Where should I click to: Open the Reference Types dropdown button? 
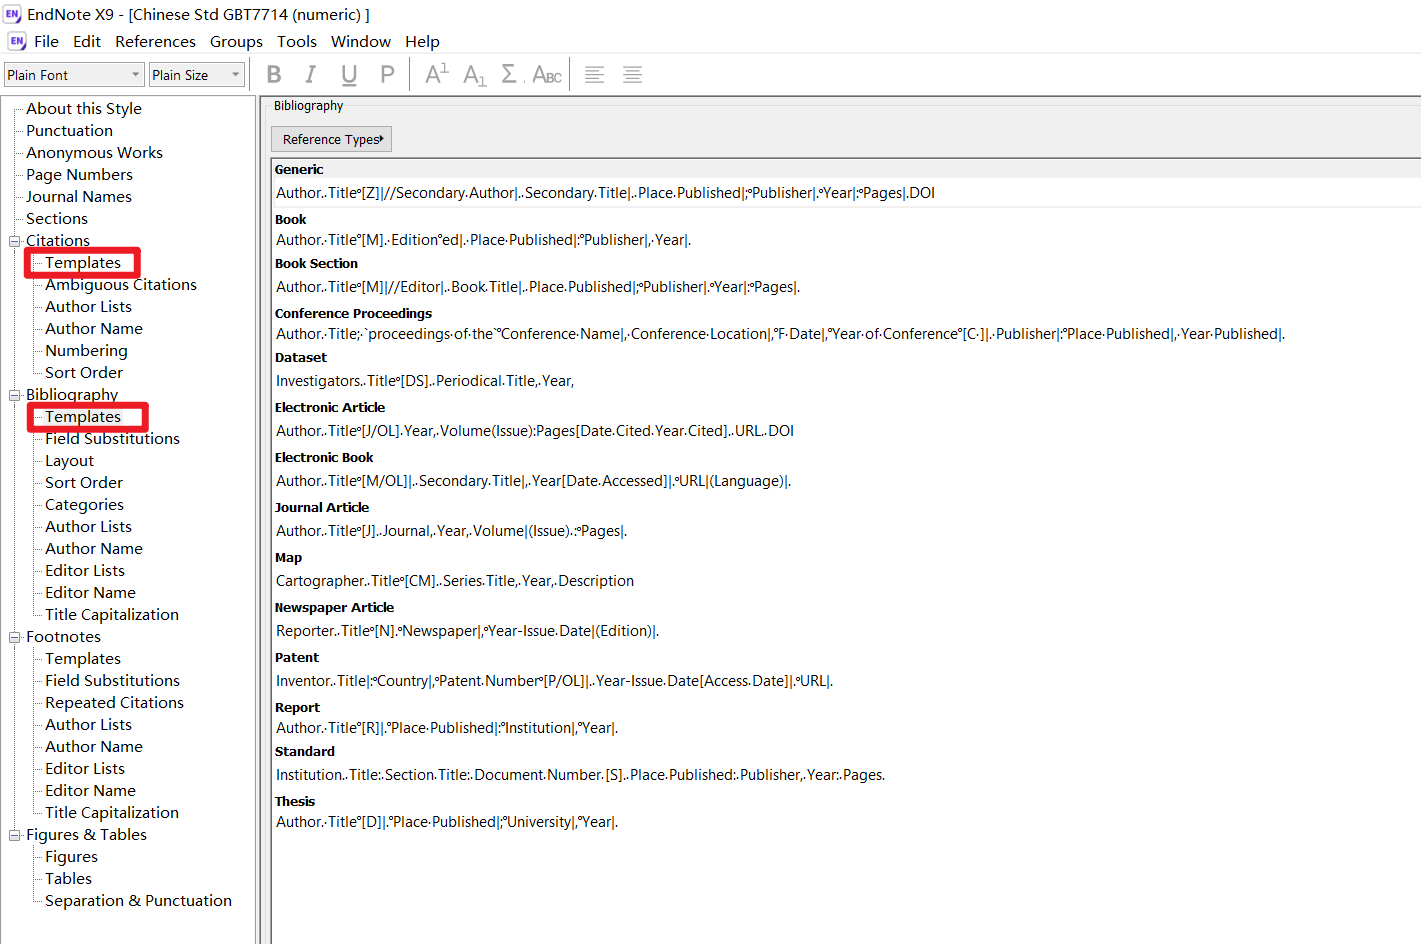[331, 139]
